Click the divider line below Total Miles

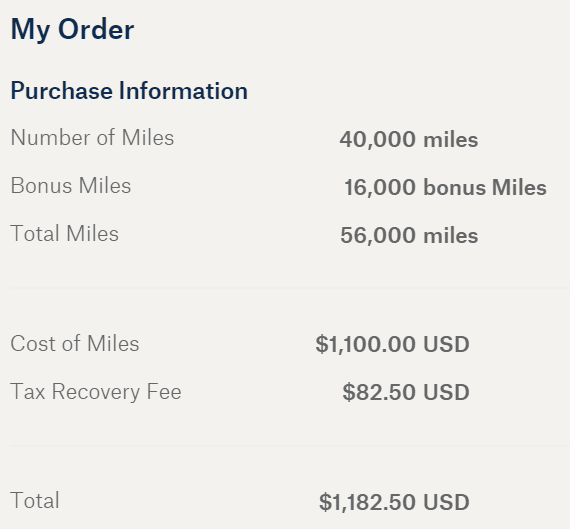(290, 288)
